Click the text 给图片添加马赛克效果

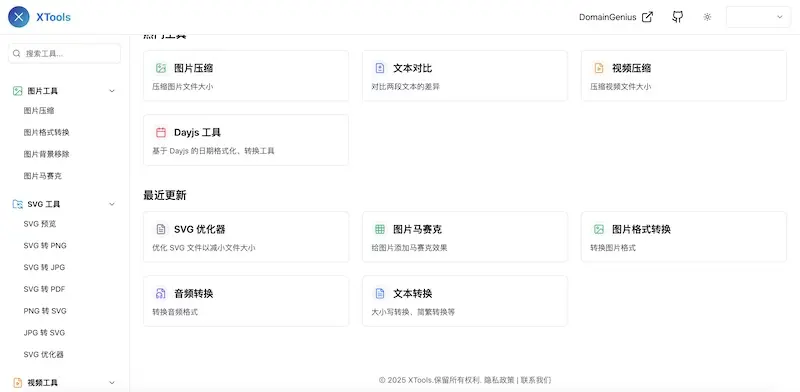coord(410,248)
